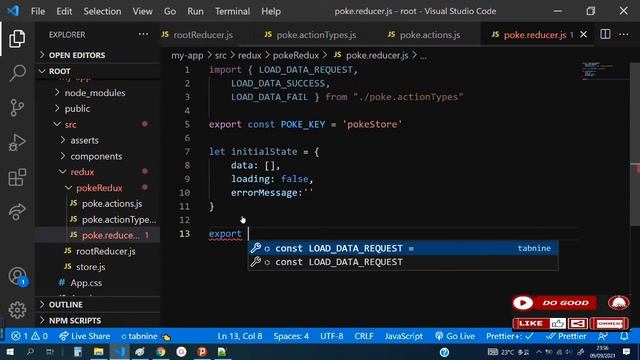Click the VS Code taskbar icon

coord(119,352)
